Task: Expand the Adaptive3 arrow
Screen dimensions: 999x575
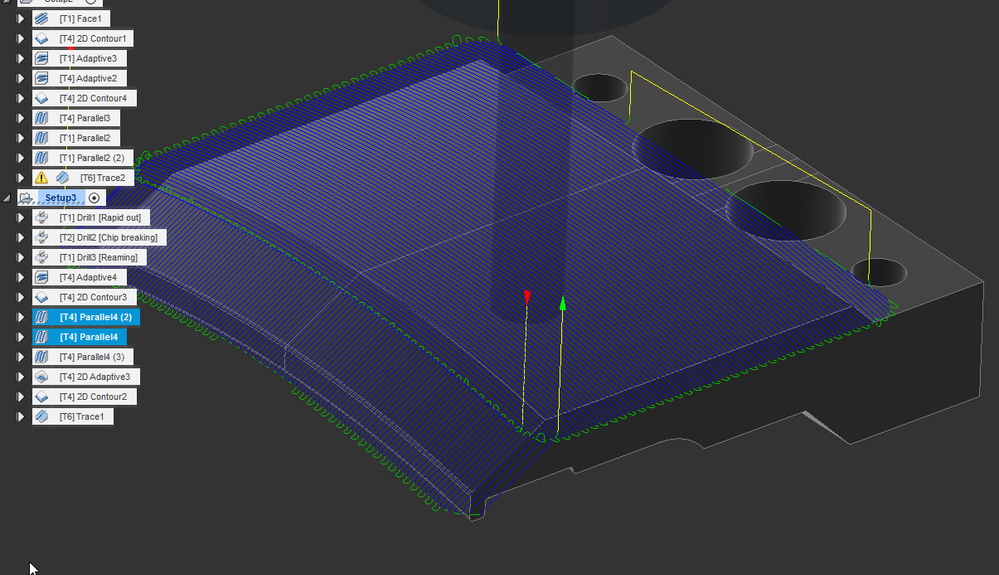Action: 20,59
